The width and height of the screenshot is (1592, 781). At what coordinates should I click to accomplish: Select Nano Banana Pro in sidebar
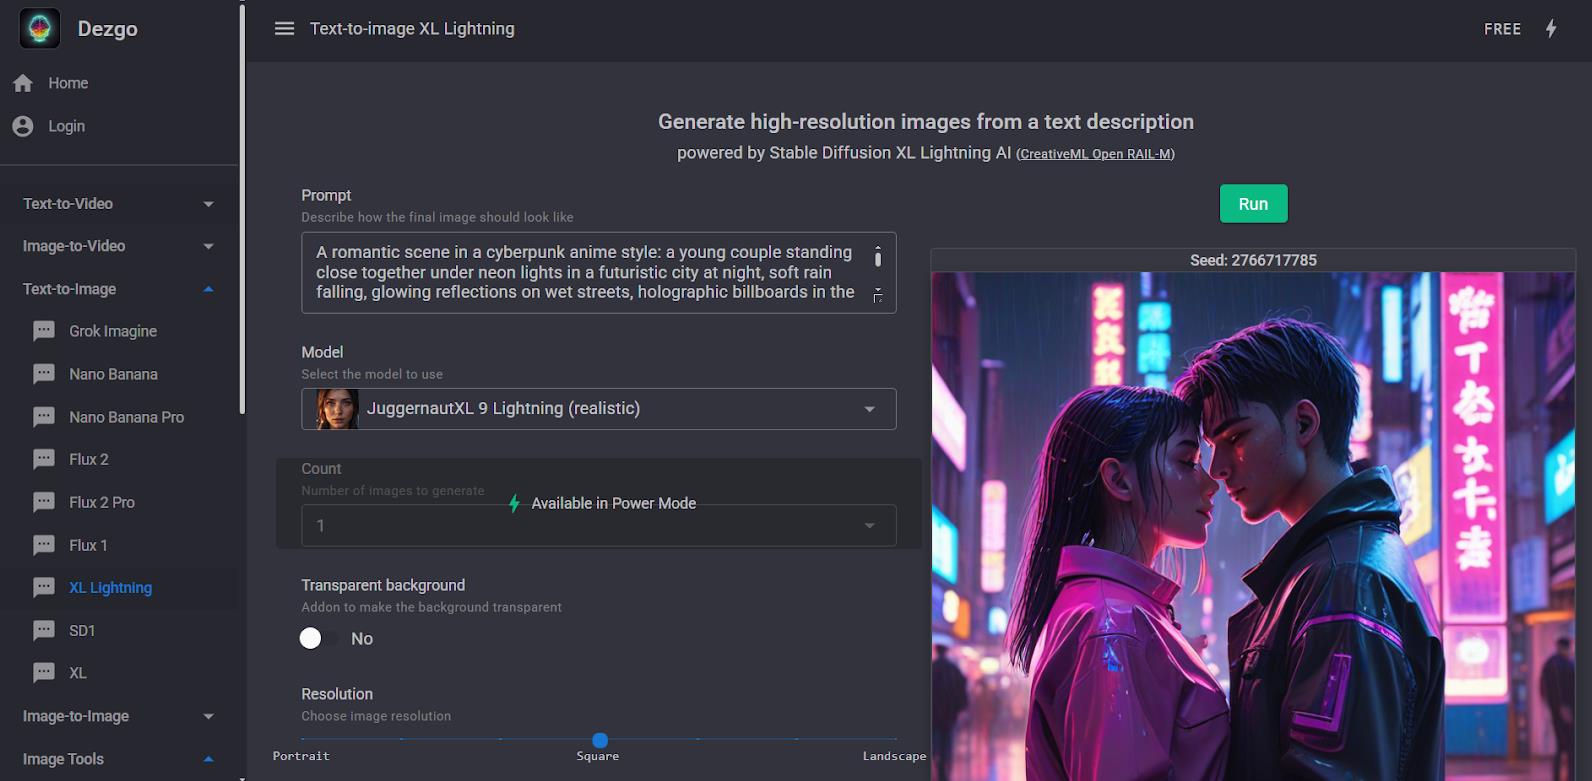click(x=126, y=417)
